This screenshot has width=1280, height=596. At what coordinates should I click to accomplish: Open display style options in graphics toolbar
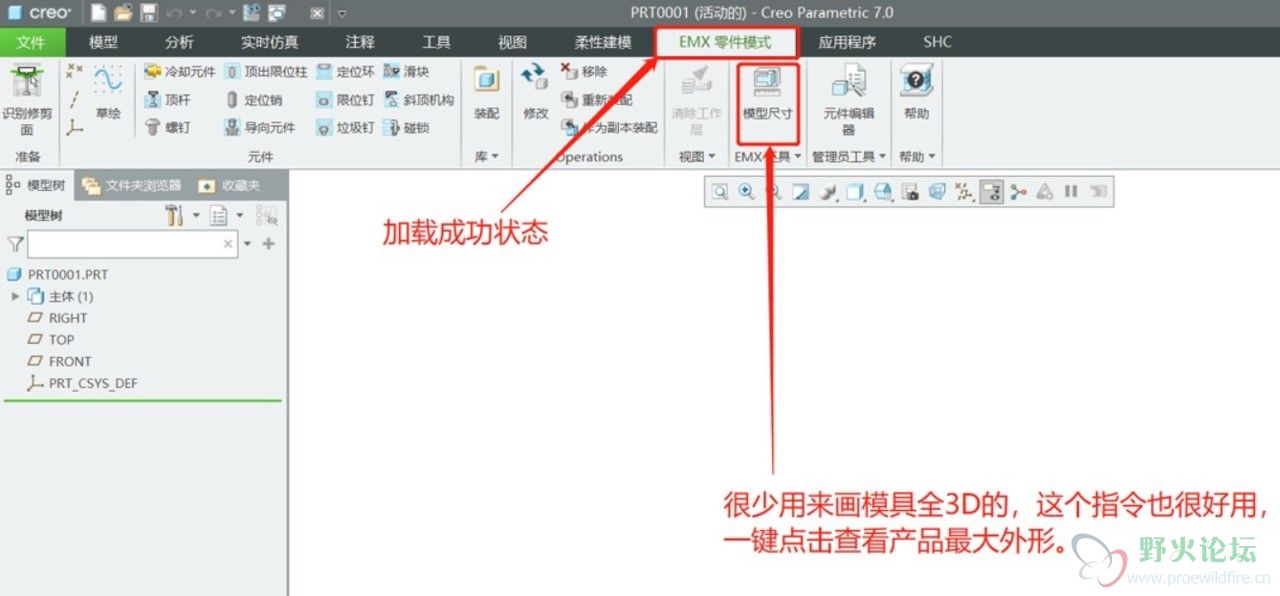click(x=855, y=192)
